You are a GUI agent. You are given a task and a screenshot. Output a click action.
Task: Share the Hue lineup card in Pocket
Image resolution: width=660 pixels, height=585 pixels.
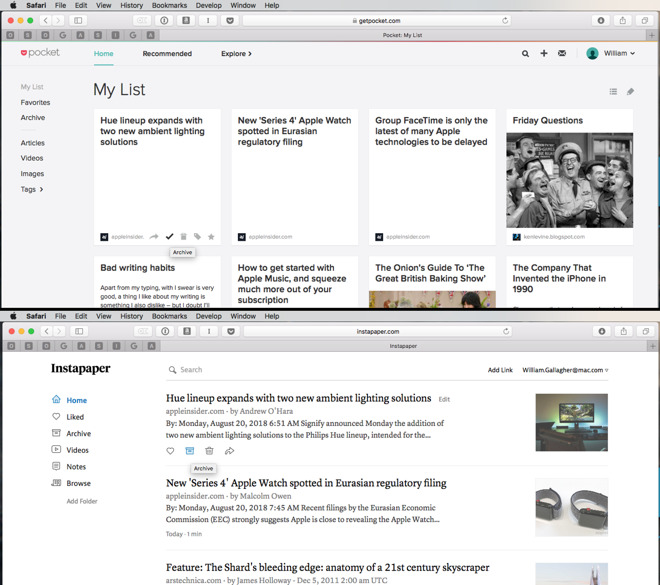coord(154,237)
